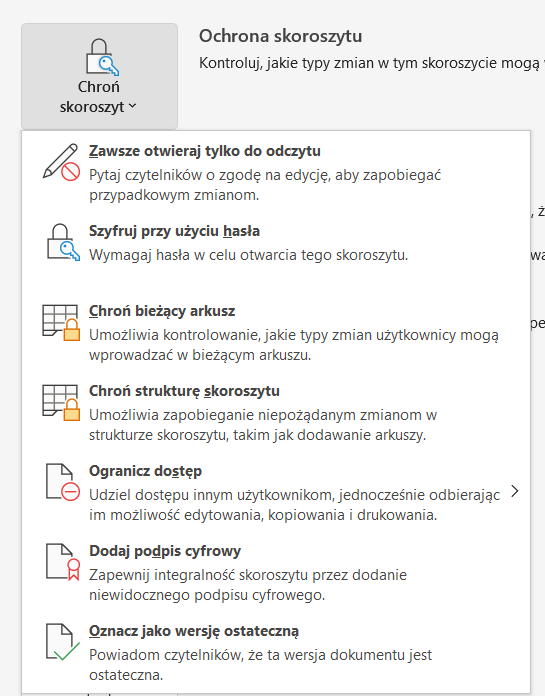
Task: Choose Oznacz jako wersję ostateczną
Action: (276, 652)
